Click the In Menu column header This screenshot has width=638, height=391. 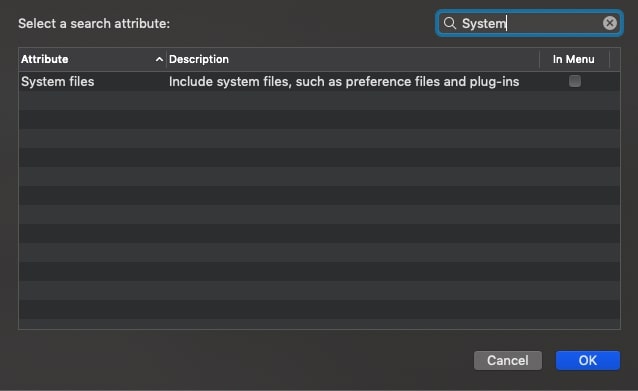[x=573, y=59]
